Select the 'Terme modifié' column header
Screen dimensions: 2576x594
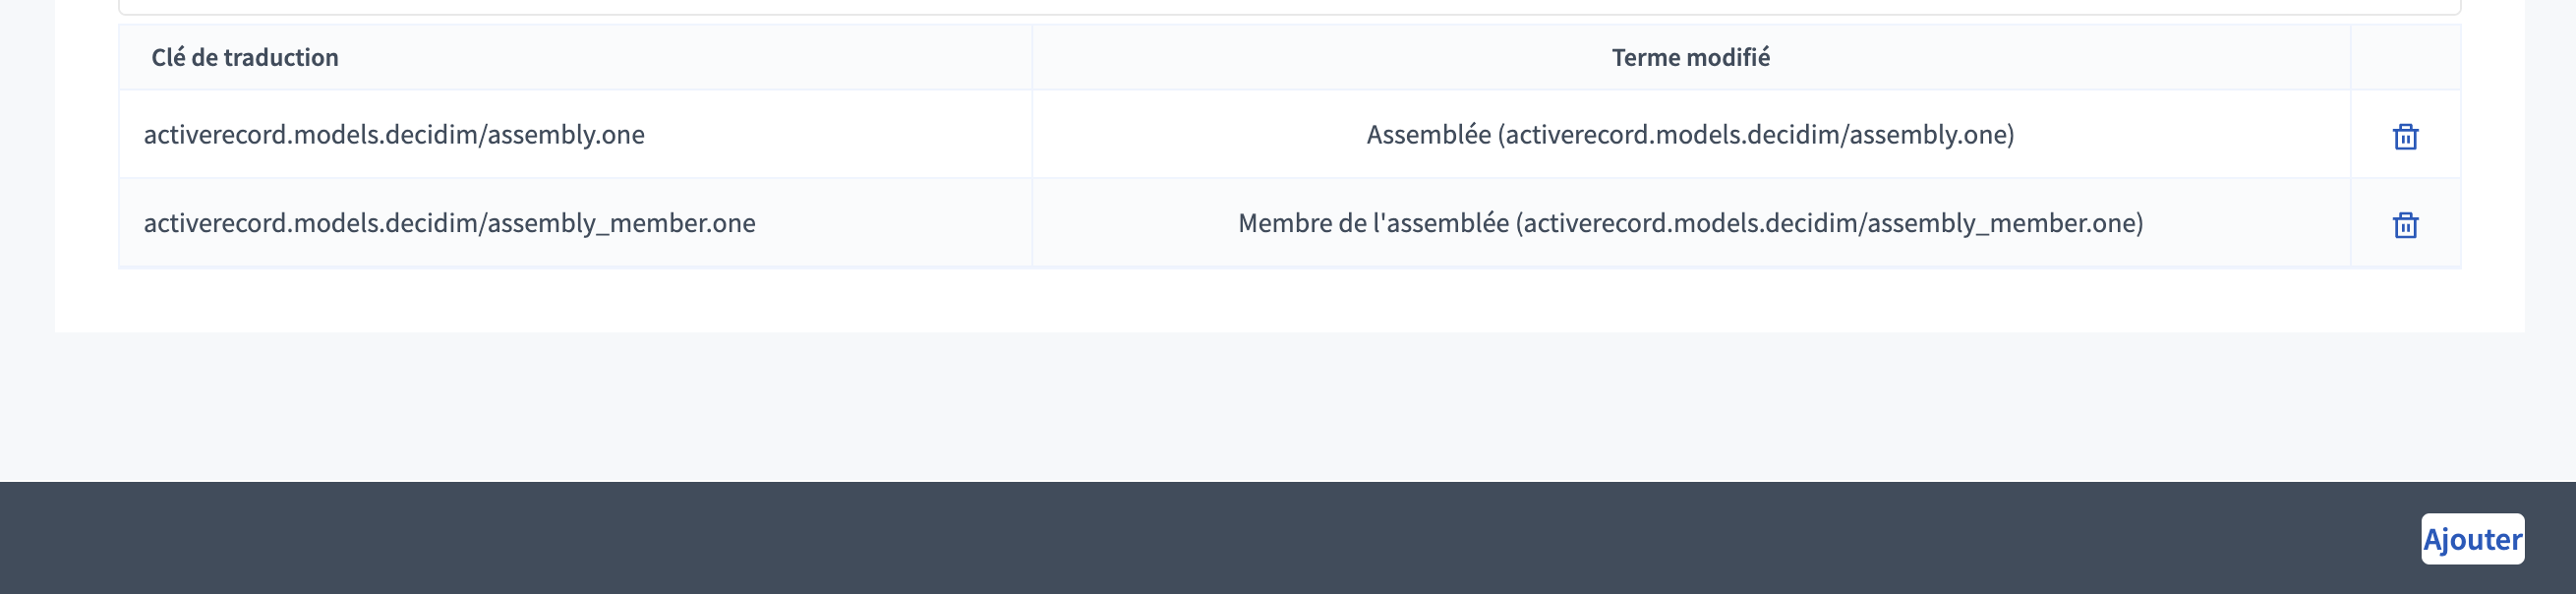click(x=1690, y=57)
